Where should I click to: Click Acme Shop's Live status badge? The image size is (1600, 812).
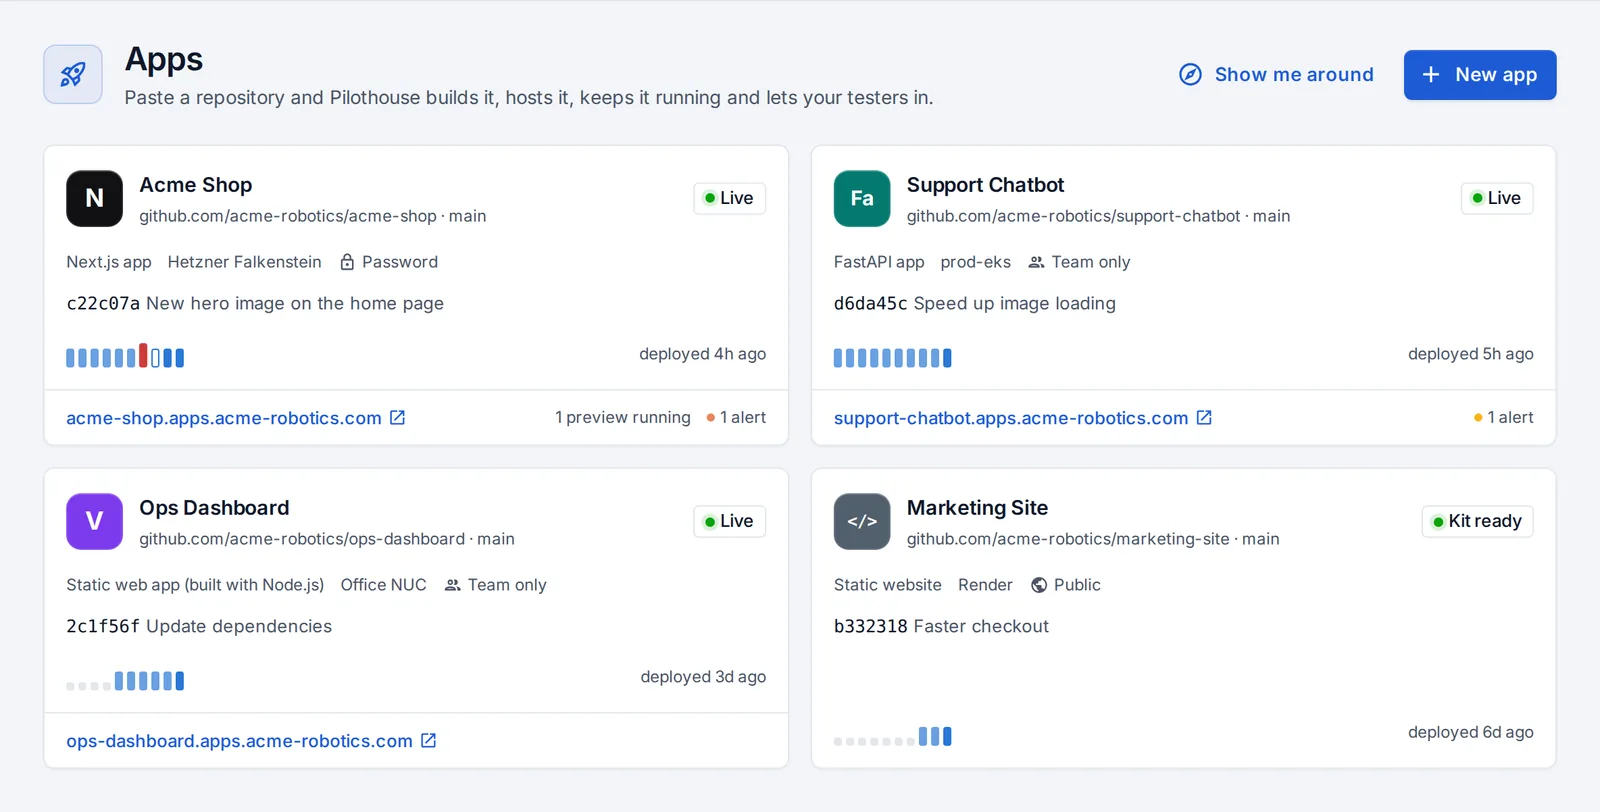[x=730, y=198]
